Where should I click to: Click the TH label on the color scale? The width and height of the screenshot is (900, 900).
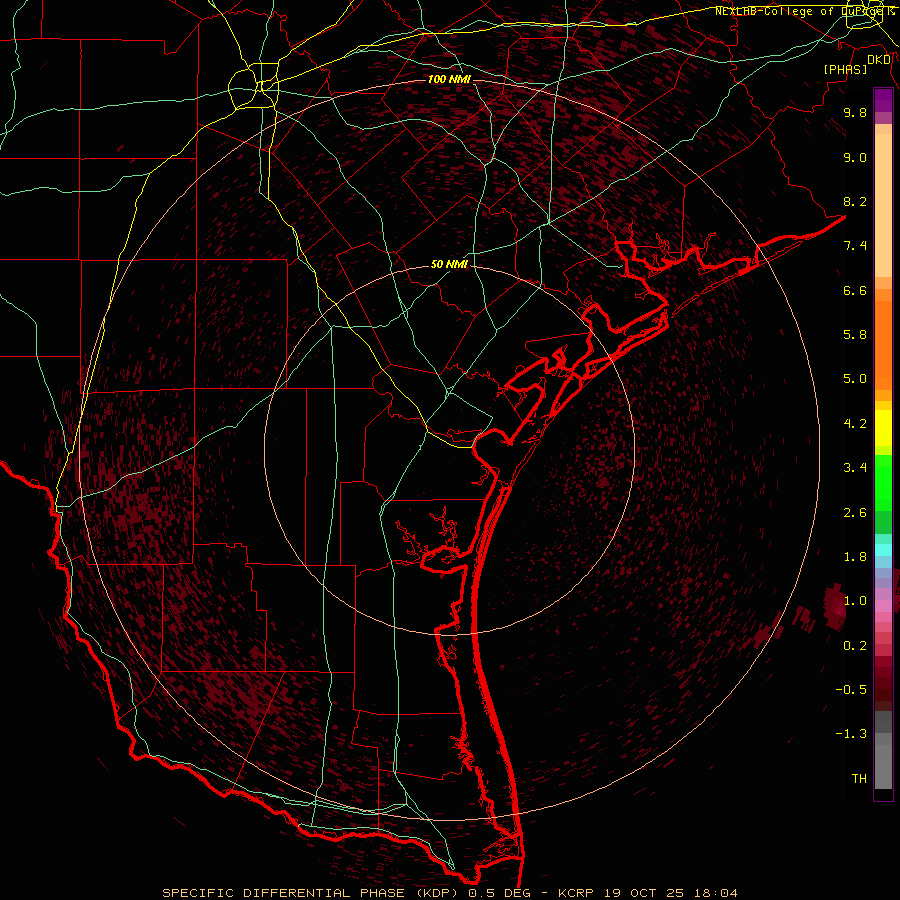point(859,779)
